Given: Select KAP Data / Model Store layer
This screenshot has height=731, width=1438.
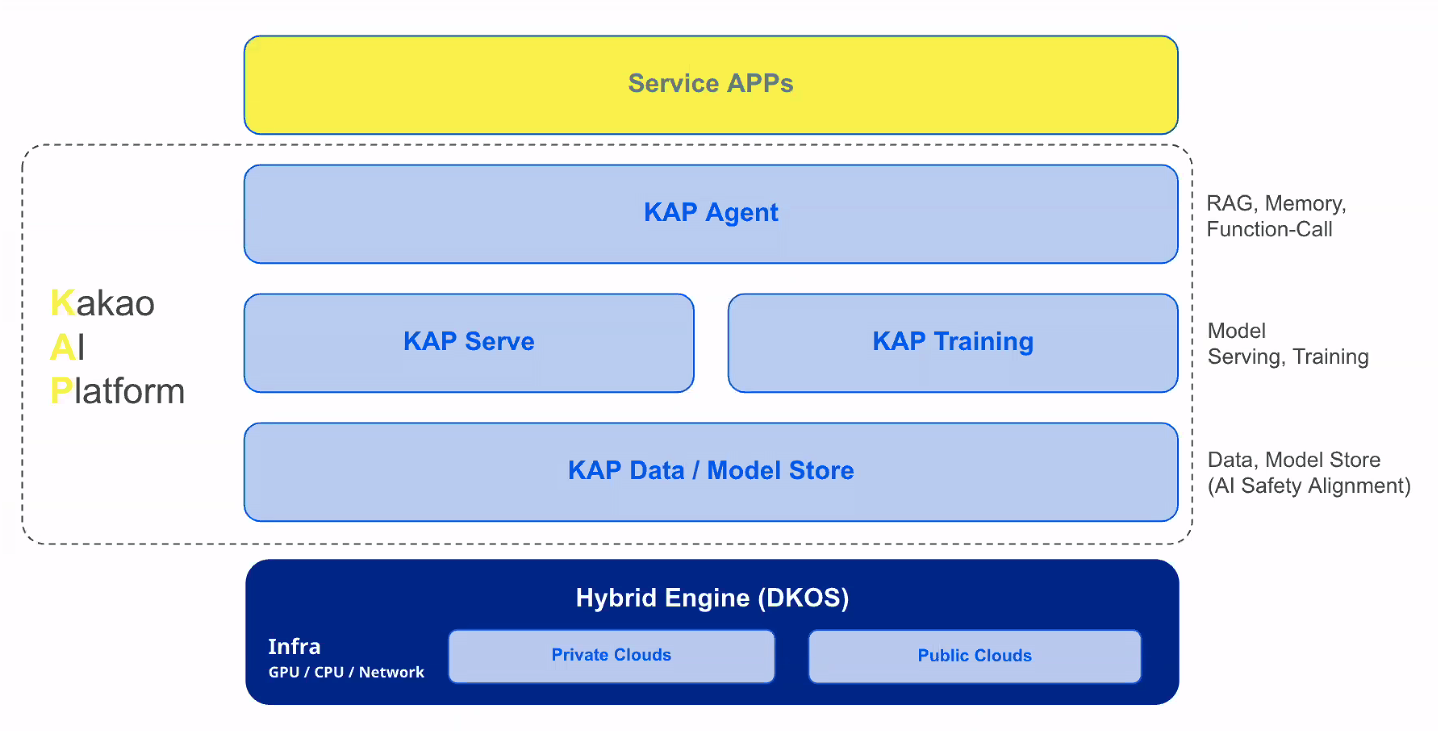Looking at the screenshot, I should click(x=711, y=472).
